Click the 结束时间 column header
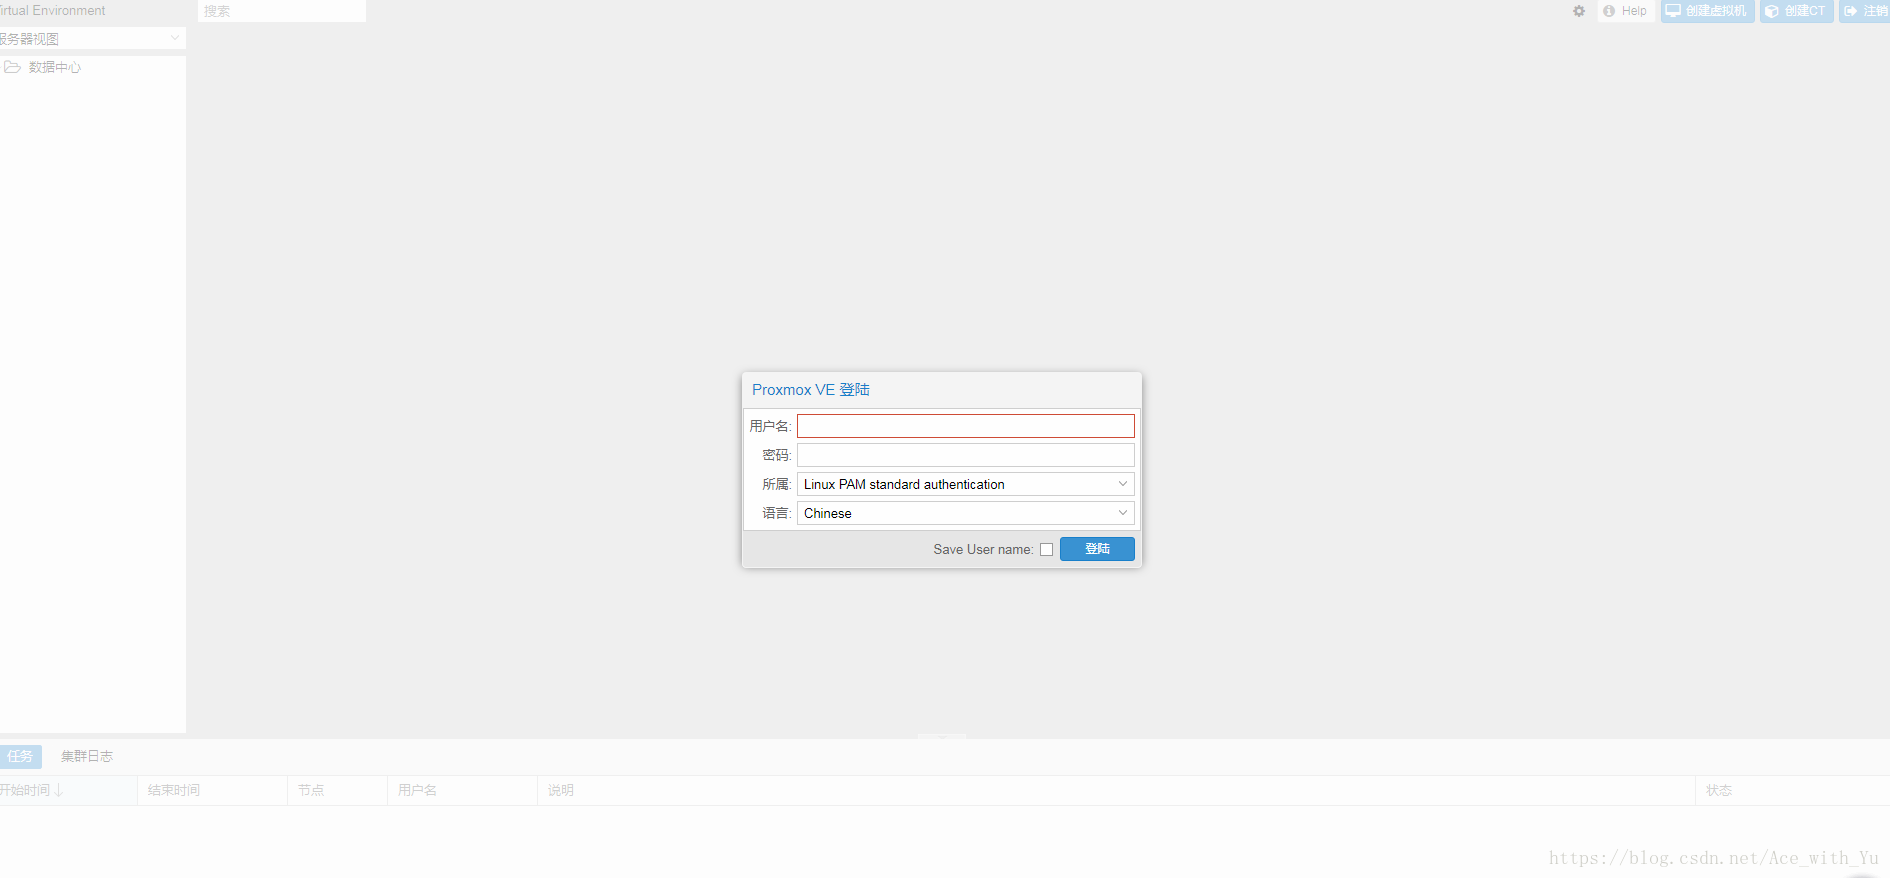 coord(212,790)
